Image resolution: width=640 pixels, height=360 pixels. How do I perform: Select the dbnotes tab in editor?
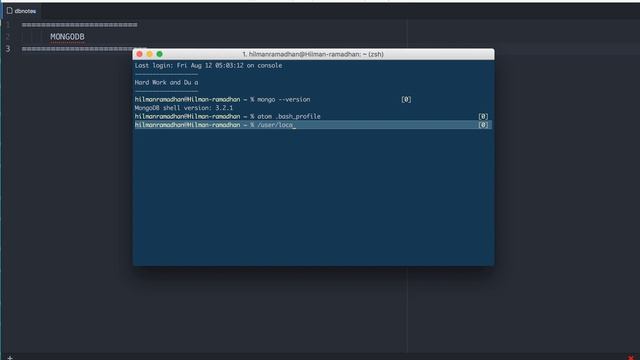[21, 11]
